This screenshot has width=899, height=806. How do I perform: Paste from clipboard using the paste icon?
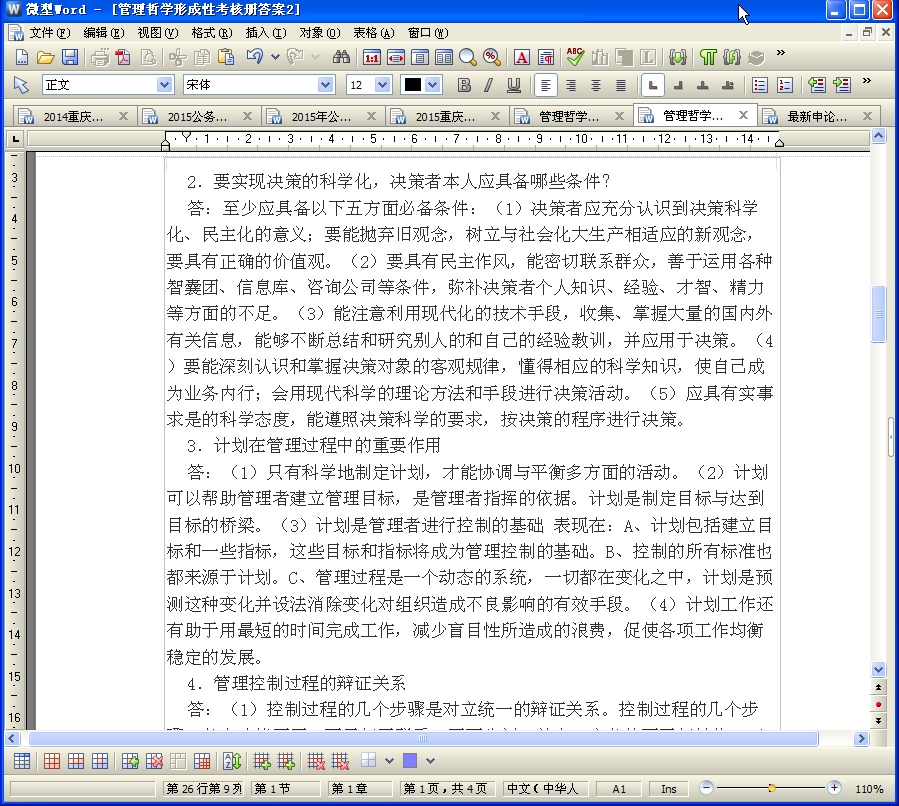pos(226,57)
